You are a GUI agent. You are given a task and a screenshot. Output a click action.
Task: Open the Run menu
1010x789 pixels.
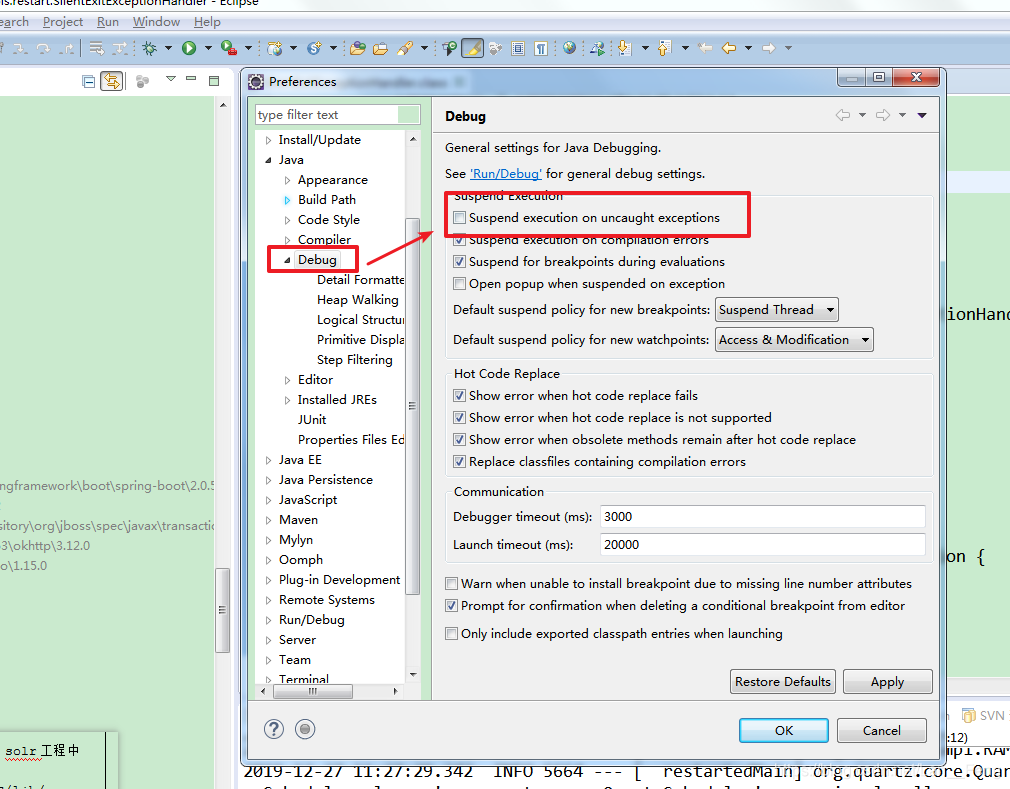107,21
